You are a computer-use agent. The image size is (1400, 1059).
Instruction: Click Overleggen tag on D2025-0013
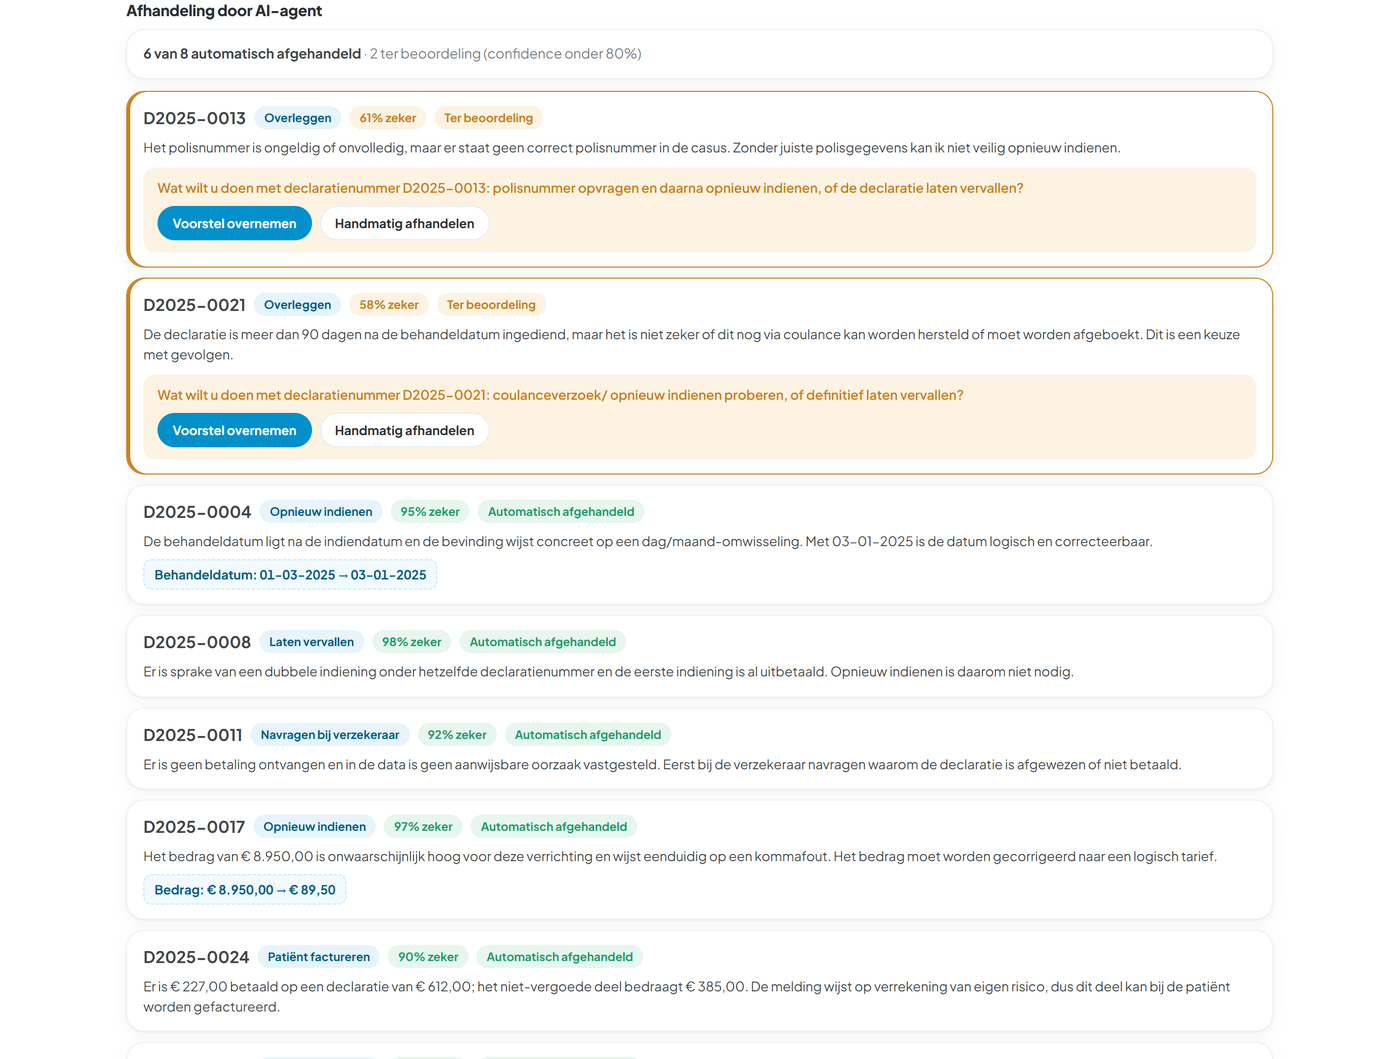pyautogui.click(x=298, y=118)
